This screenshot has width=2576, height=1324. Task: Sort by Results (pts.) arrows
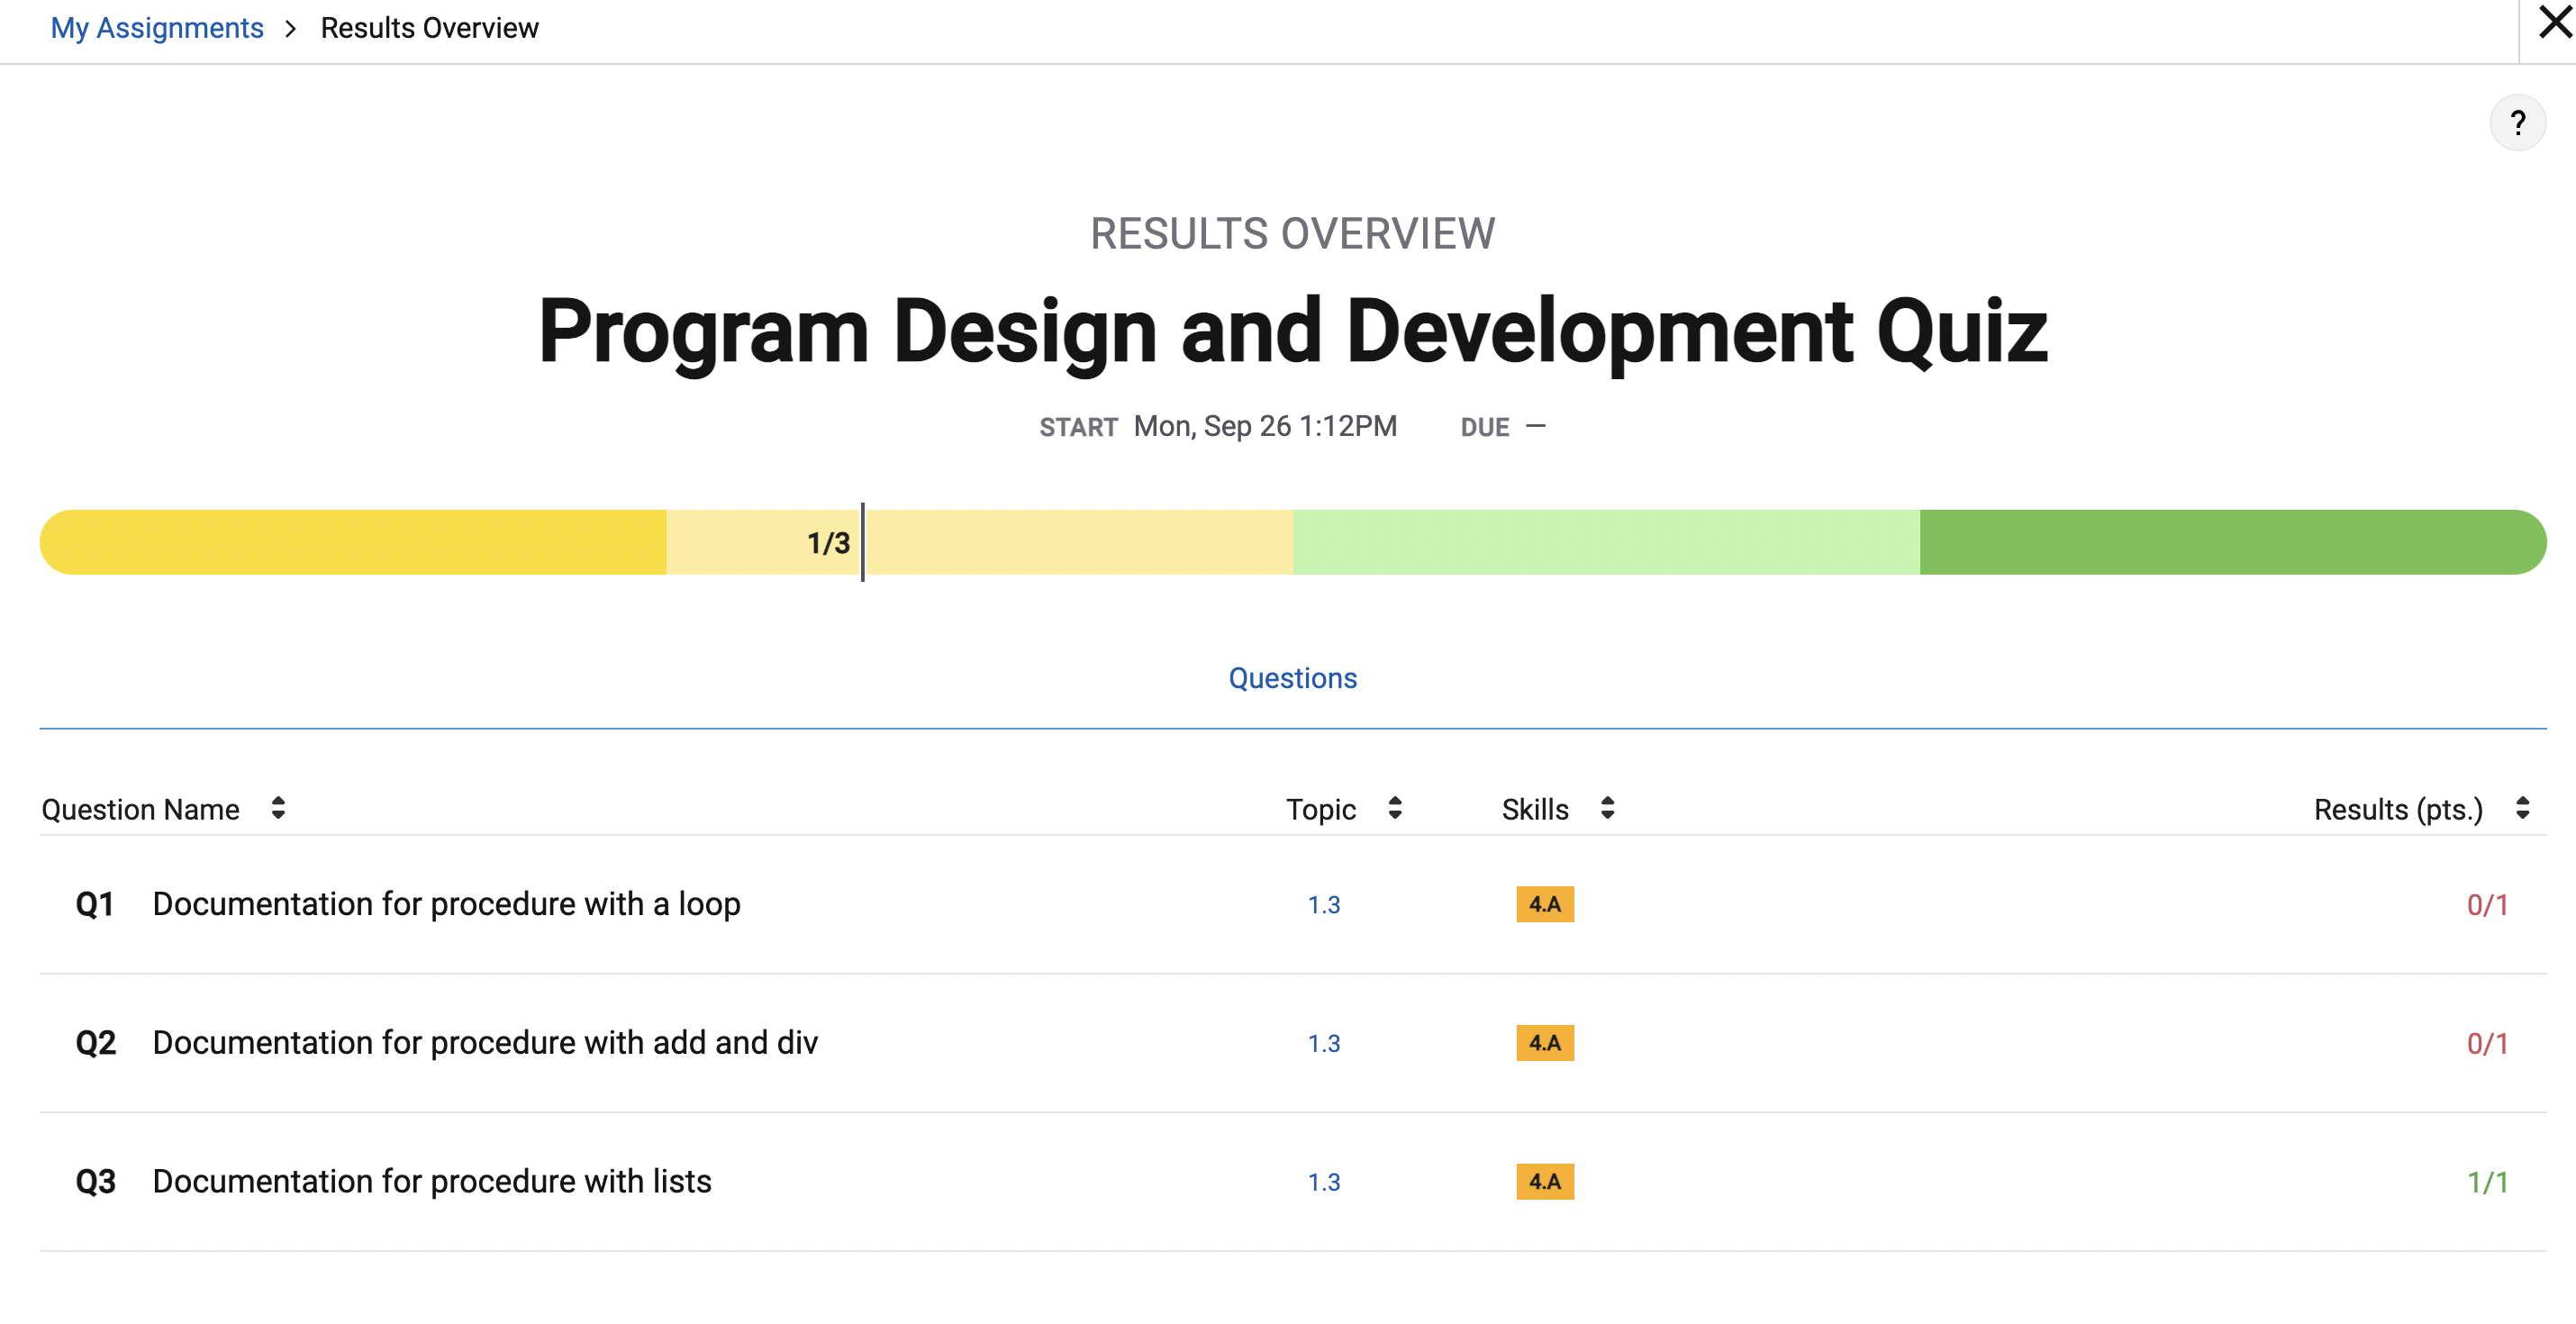tap(2522, 808)
